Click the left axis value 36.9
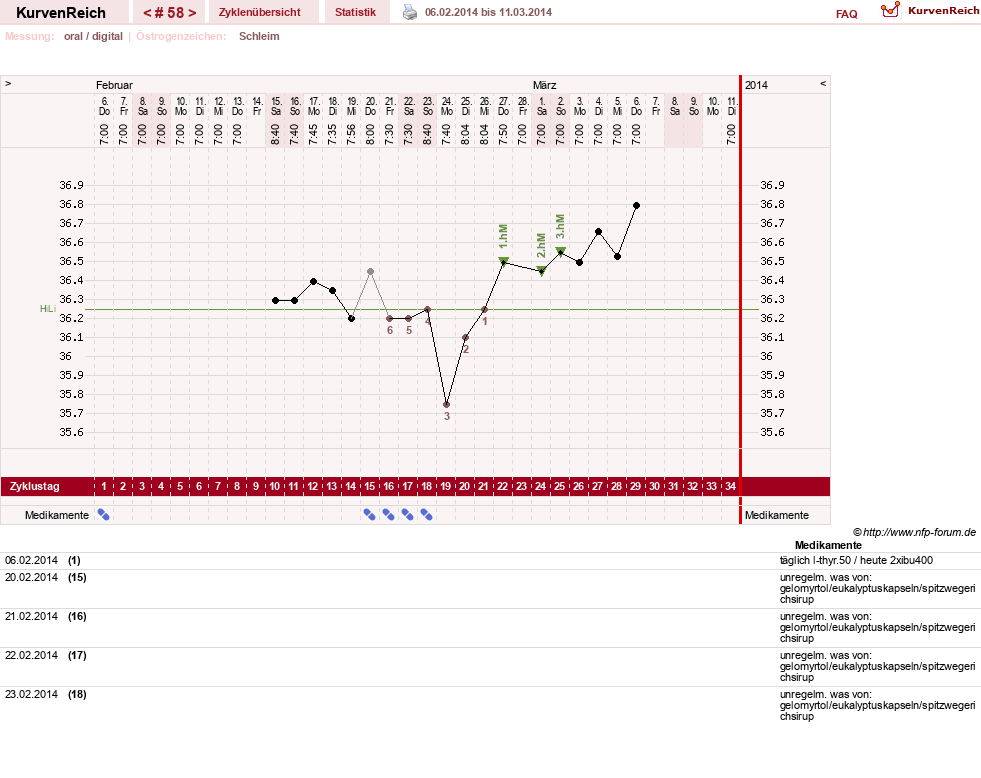This screenshot has height=778, width=981. click(x=71, y=185)
